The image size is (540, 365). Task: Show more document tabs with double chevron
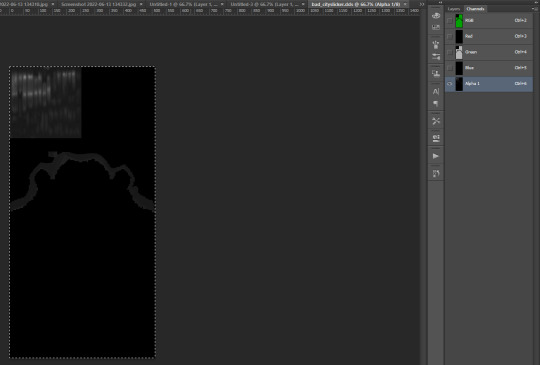coord(422,4)
